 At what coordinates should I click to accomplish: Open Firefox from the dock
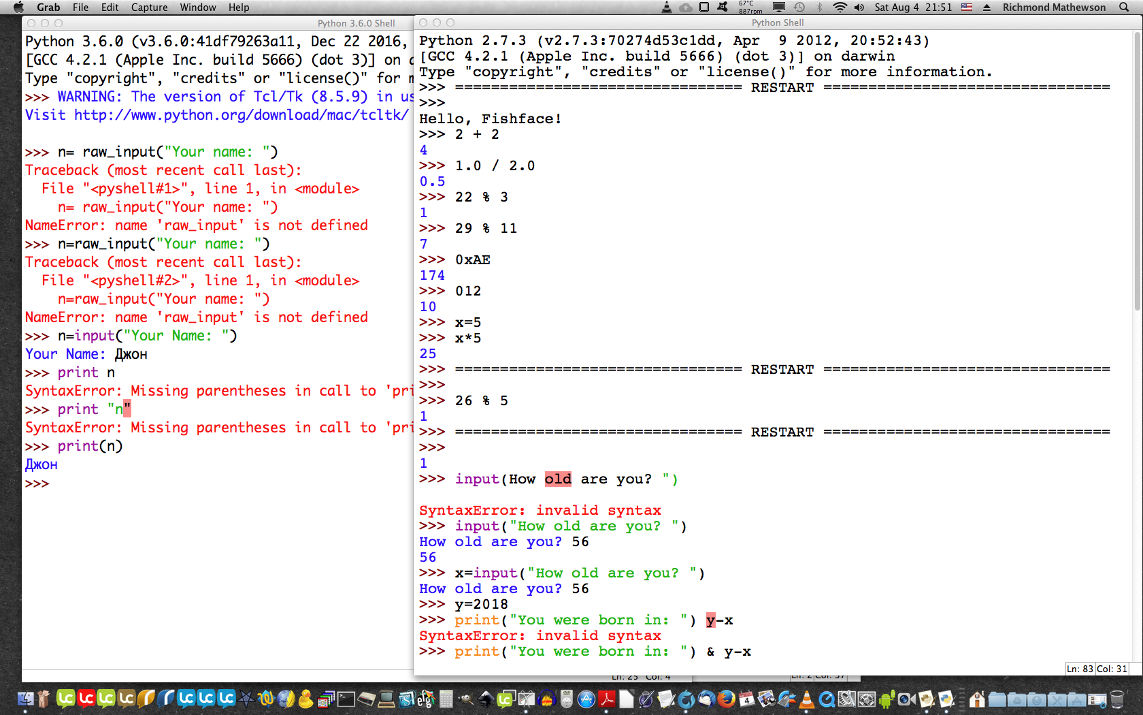(x=726, y=698)
